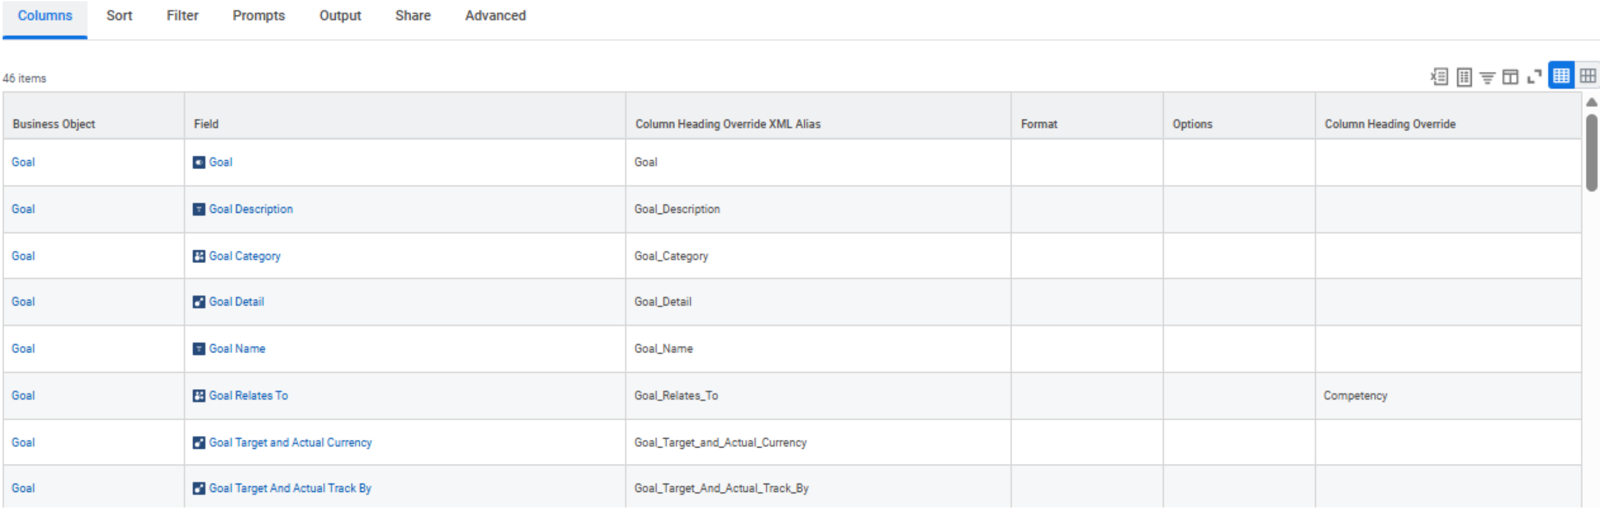Switch to the Sort tab

tap(119, 16)
